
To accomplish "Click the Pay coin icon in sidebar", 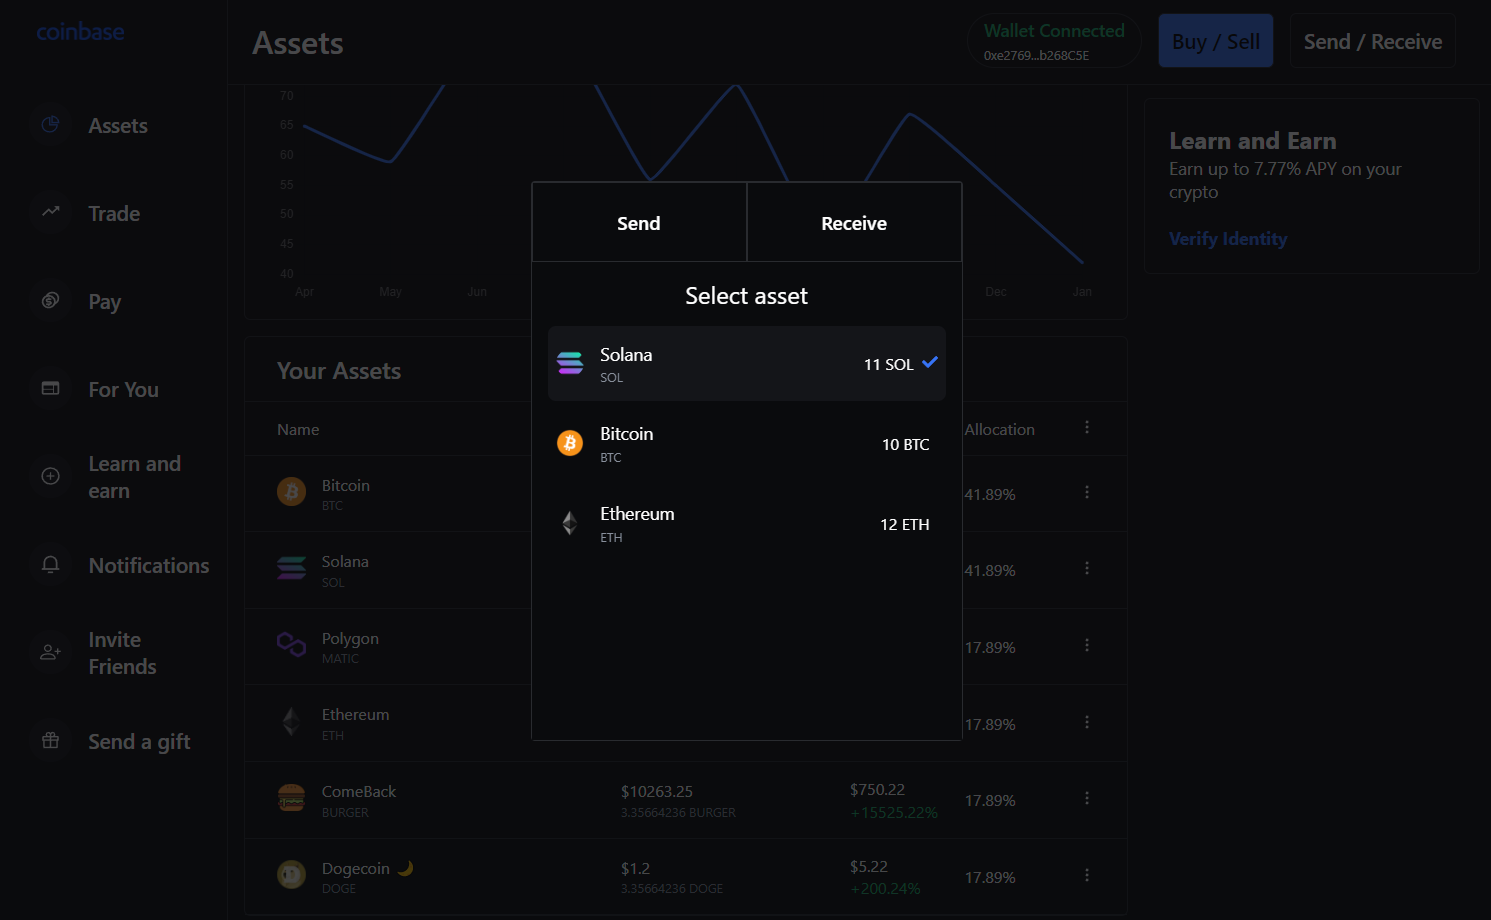I will click(x=50, y=300).
